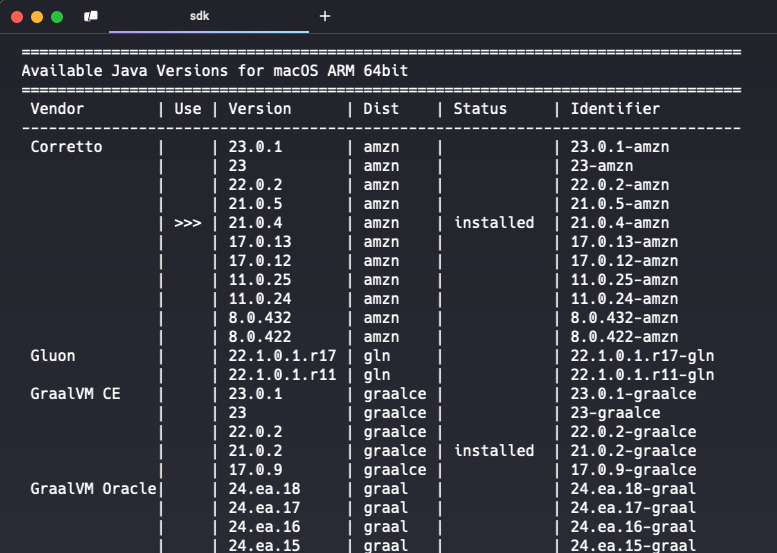The height and width of the screenshot is (553, 777).
Task: Click the installed status for 21.0.4-amzn
Action: pyautogui.click(x=494, y=222)
